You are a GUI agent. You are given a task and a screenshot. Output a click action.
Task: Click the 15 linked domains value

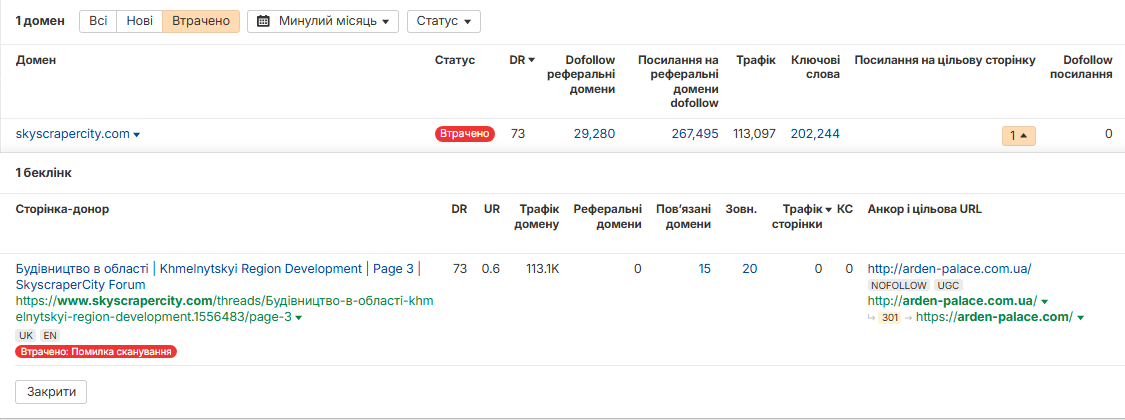pyautogui.click(x=705, y=269)
